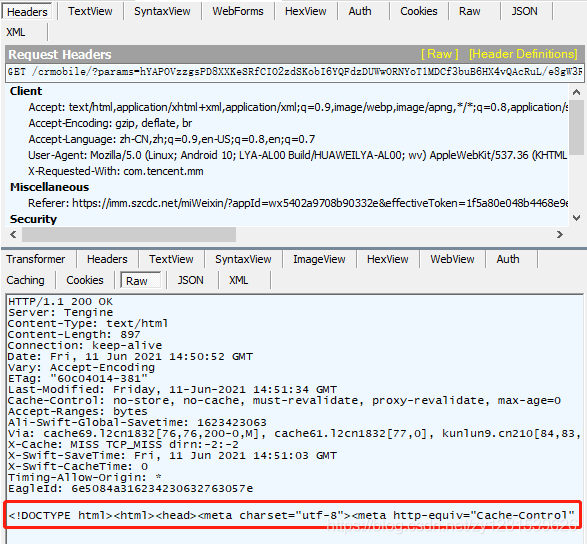Screen dimensions: 587x544
Task: Select request HexView tab
Action: click(305, 11)
